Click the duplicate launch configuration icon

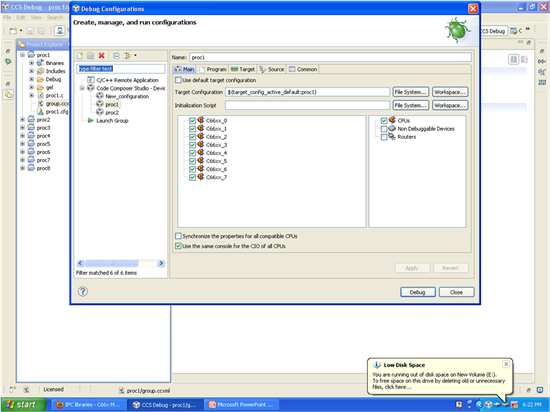pyautogui.click(x=90, y=55)
